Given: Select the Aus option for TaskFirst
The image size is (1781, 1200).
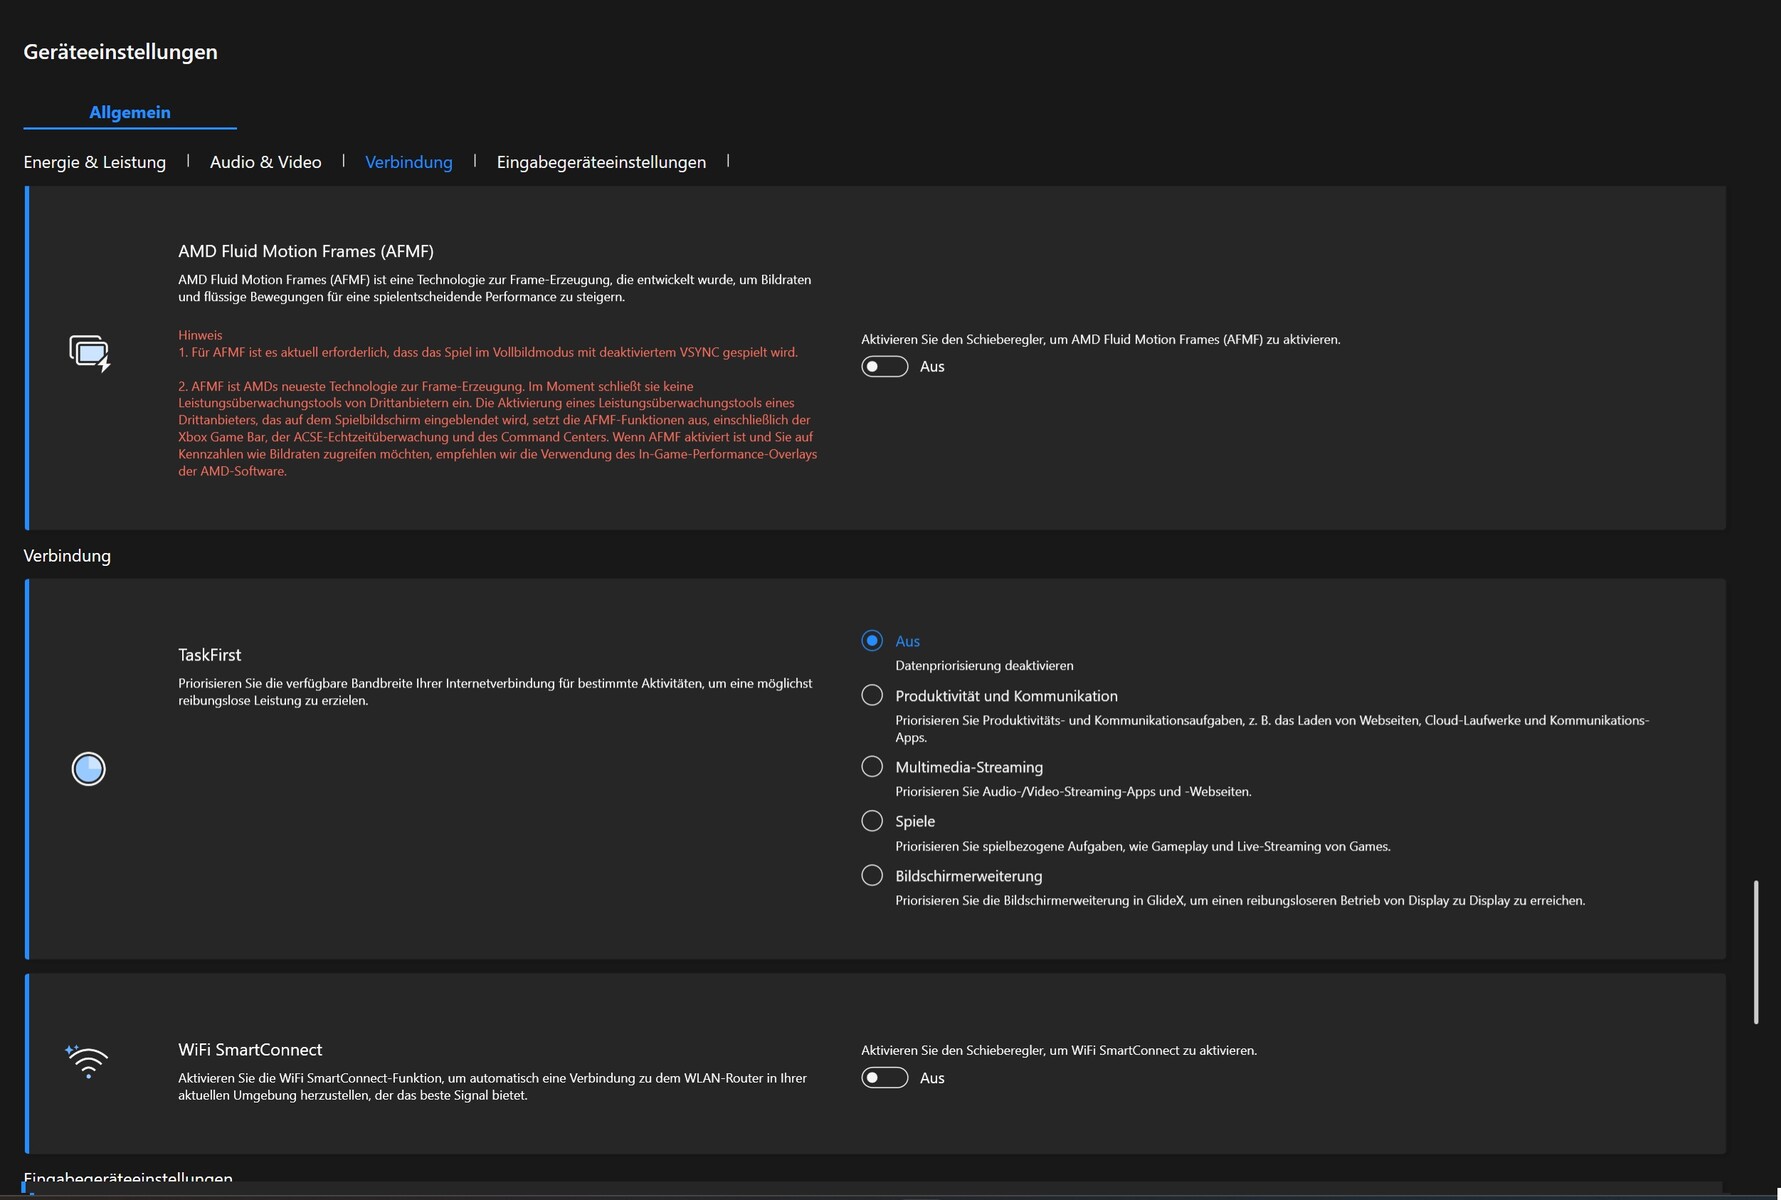Looking at the screenshot, I should [872, 641].
